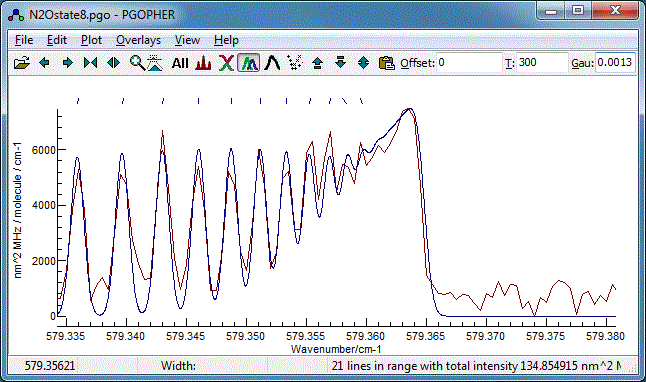Click the zoom out horizontal diamond icon
The image size is (646, 382).
114,63
